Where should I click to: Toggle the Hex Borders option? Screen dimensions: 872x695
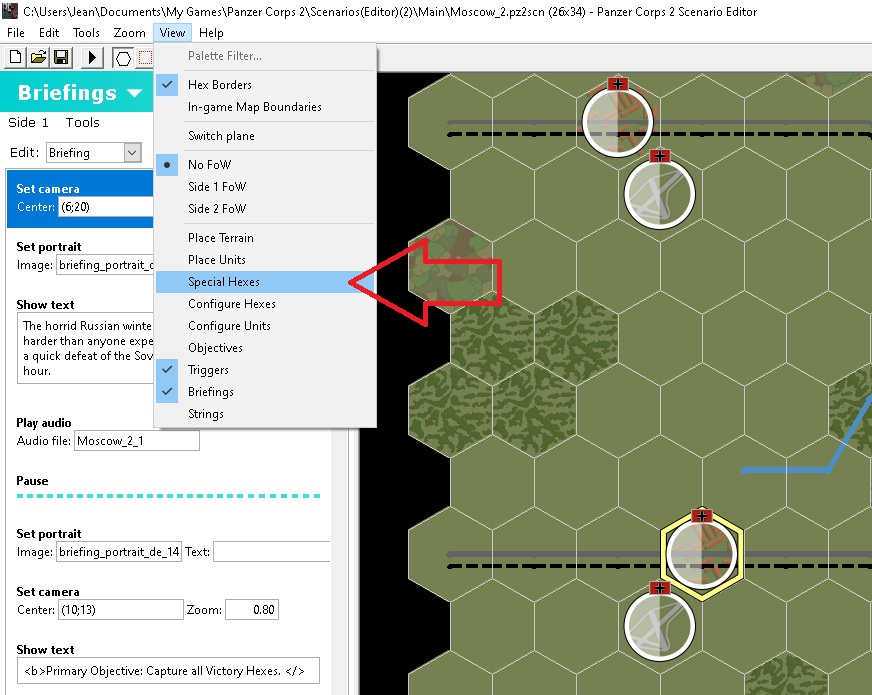pyautogui.click(x=220, y=85)
